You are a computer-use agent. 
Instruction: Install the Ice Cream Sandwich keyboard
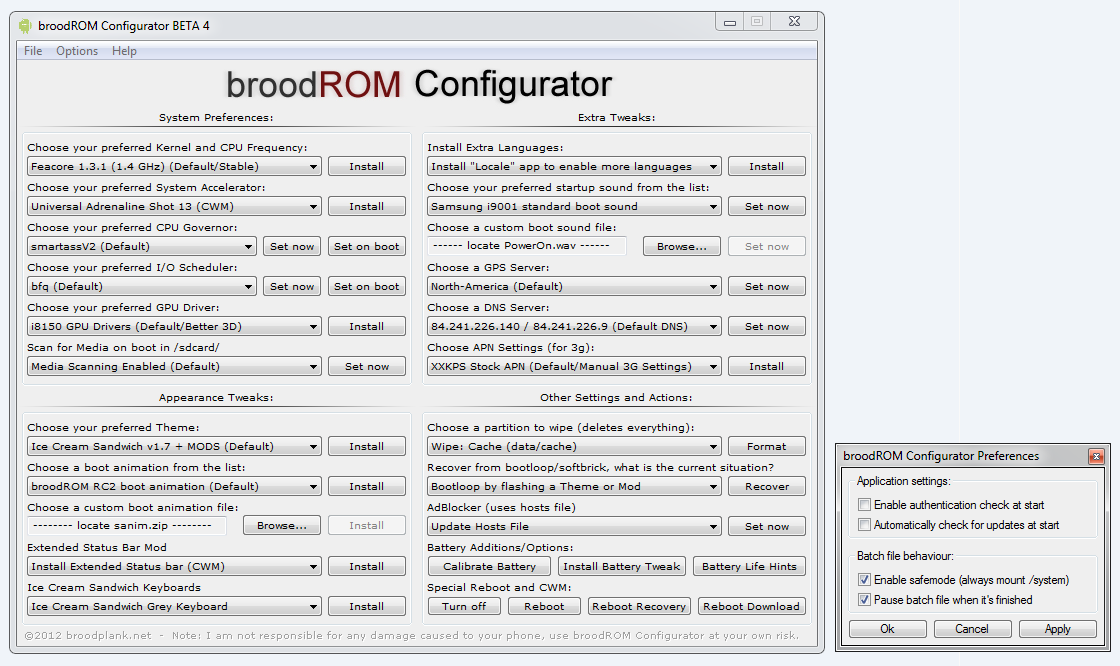click(x=366, y=607)
